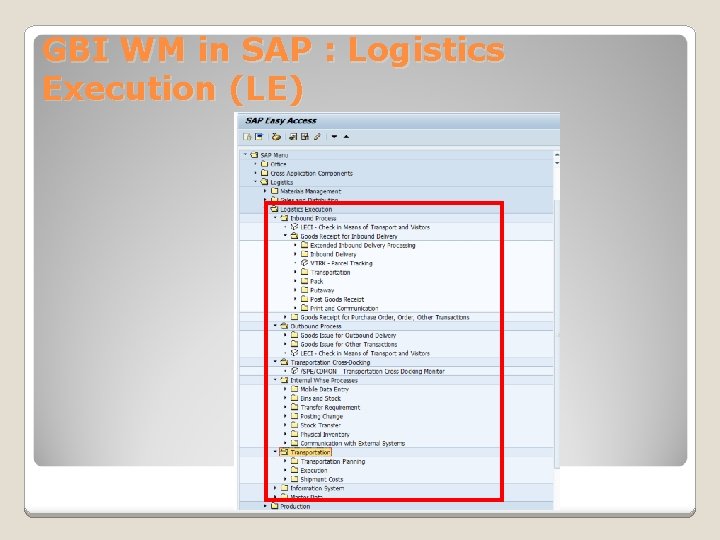
Task: Expand the Information System node
Action: click(276, 488)
